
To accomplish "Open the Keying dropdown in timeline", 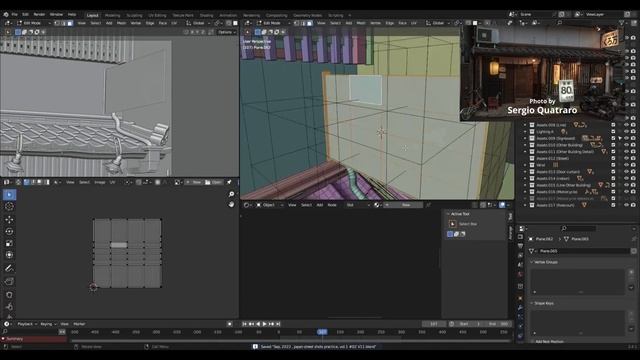I will coord(48,324).
